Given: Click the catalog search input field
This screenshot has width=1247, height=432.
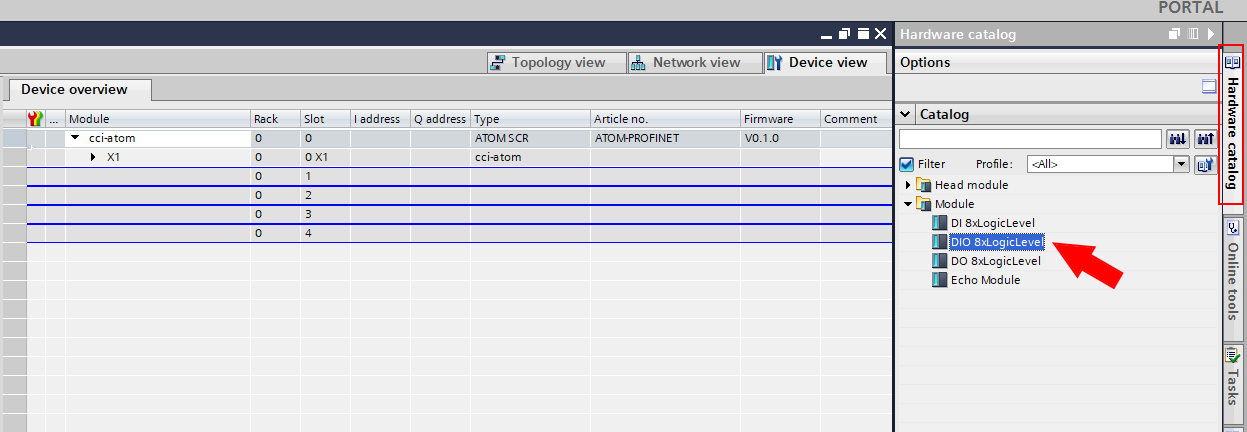Looking at the screenshot, I should click(1030, 139).
